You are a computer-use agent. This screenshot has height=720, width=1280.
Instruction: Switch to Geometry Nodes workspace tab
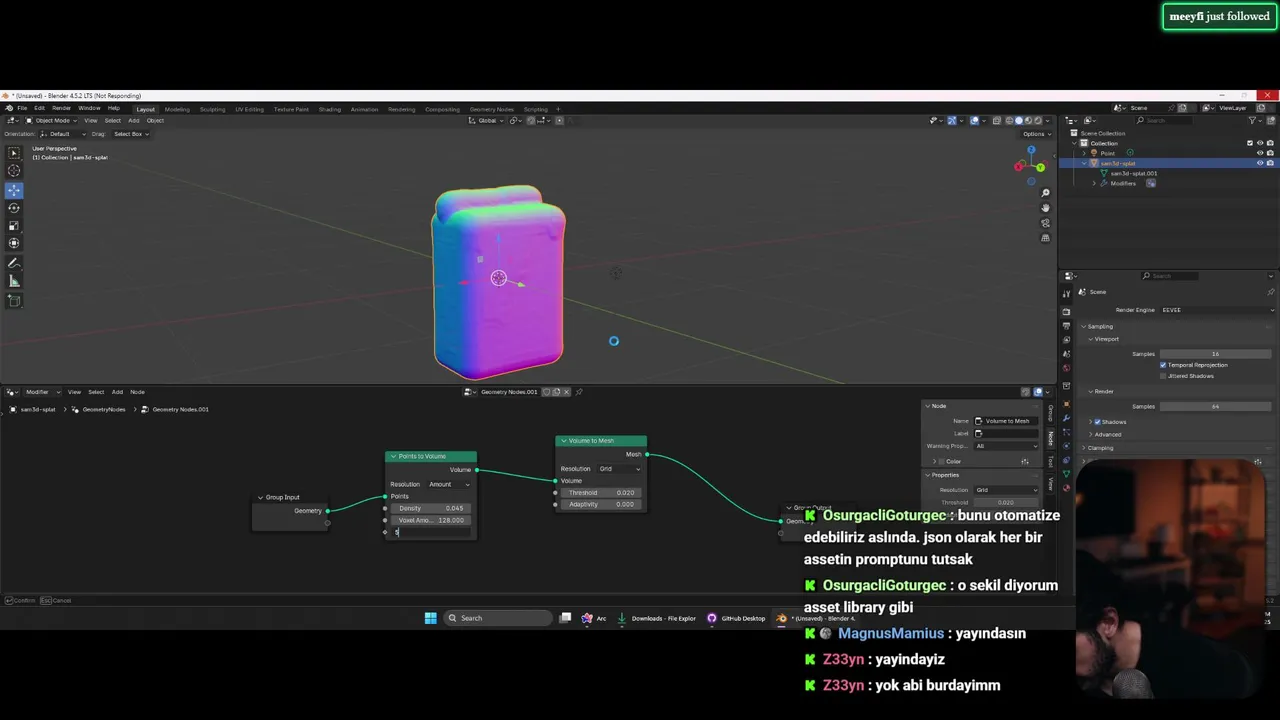click(x=491, y=109)
